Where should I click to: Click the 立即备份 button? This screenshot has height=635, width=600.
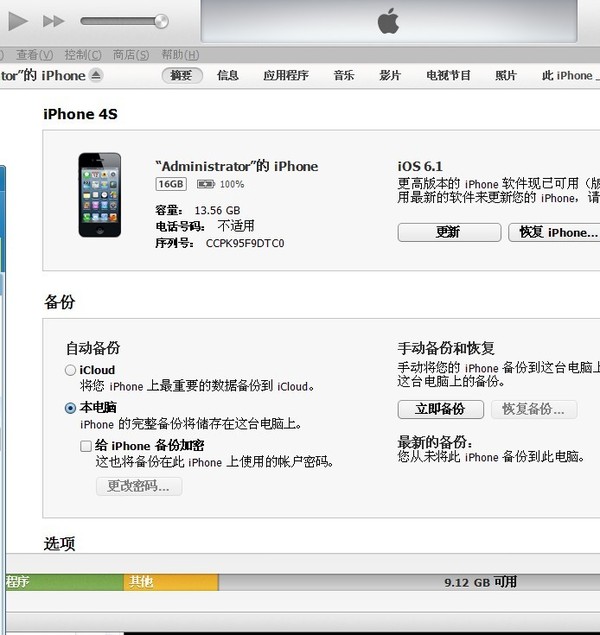(x=440, y=409)
